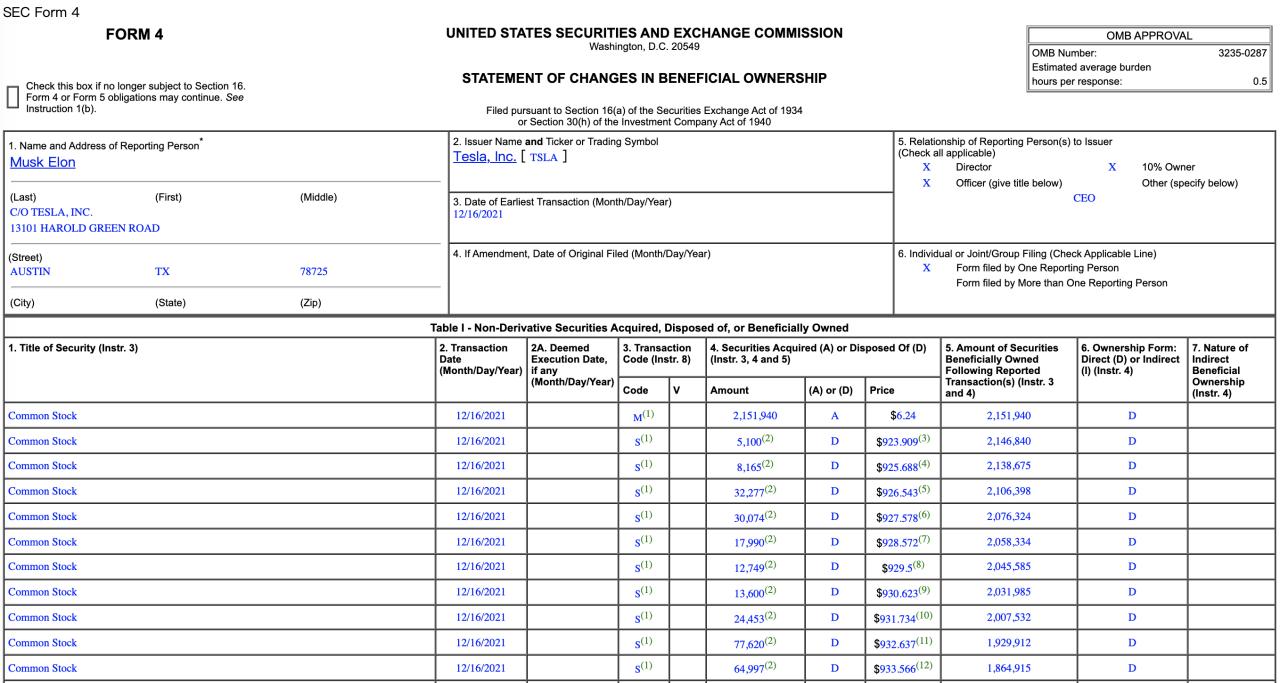Open the Tesla, Inc. issuer link
The image size is (1280, 683).
pyautogui.click(x=484, y=156)
